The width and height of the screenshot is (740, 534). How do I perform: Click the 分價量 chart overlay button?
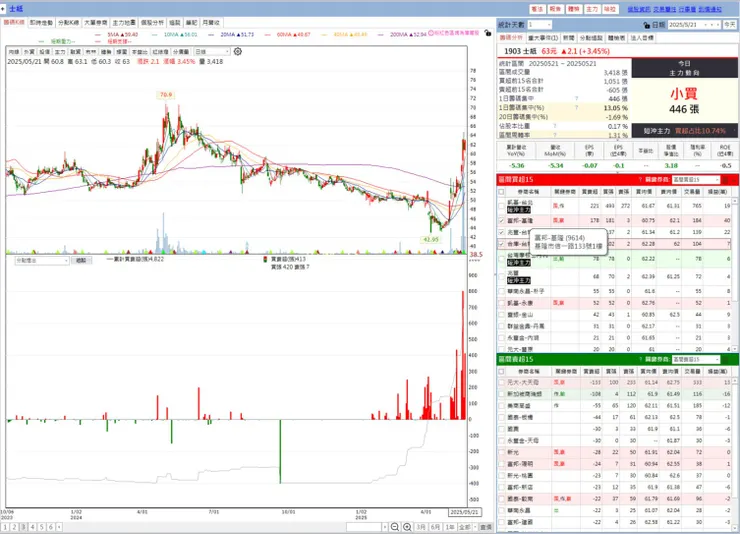181,51
